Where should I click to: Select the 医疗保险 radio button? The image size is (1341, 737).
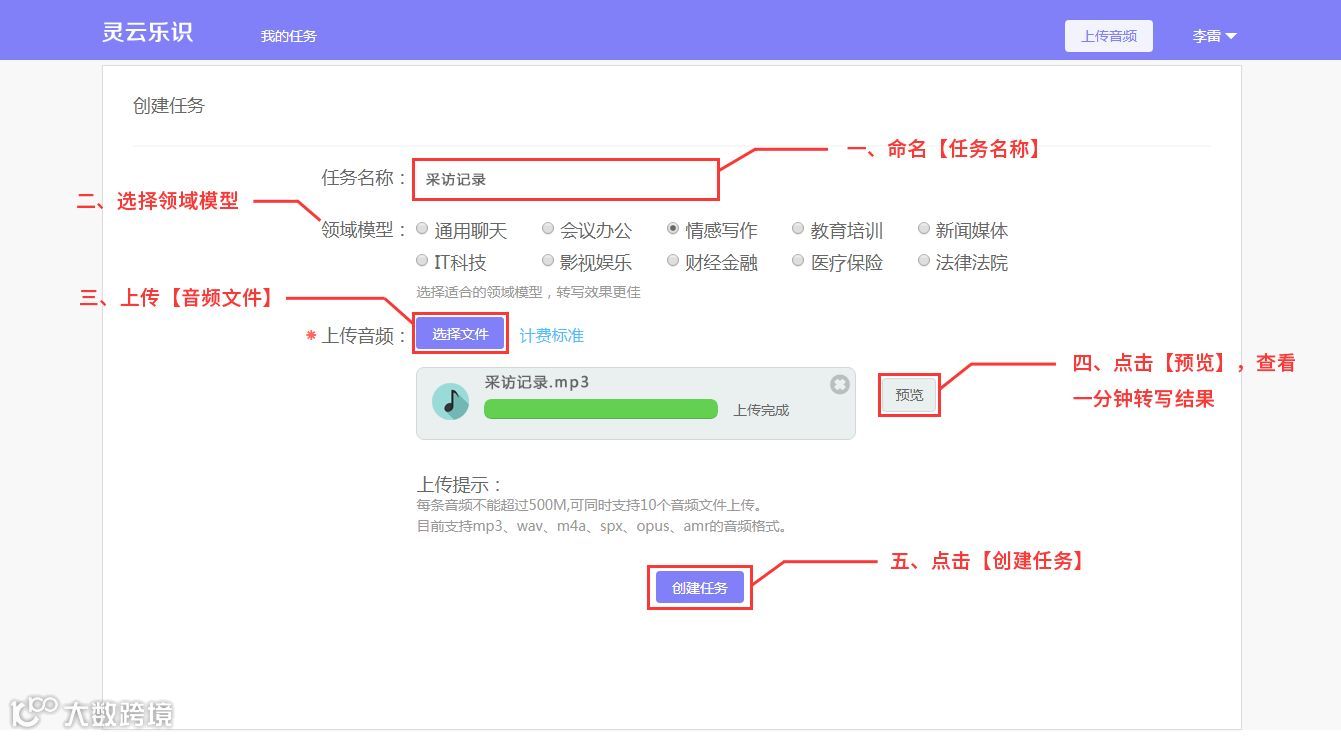[x=798, y=261]
